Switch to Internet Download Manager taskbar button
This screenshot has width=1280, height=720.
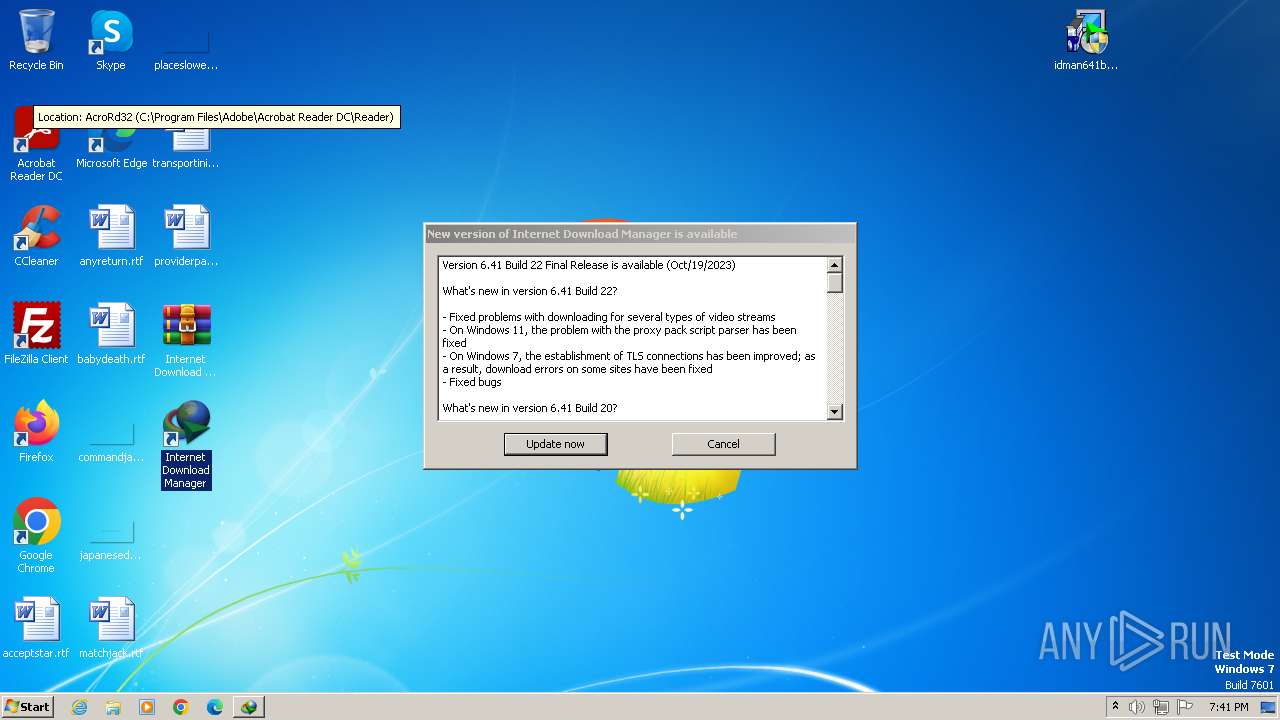(249, 707)
